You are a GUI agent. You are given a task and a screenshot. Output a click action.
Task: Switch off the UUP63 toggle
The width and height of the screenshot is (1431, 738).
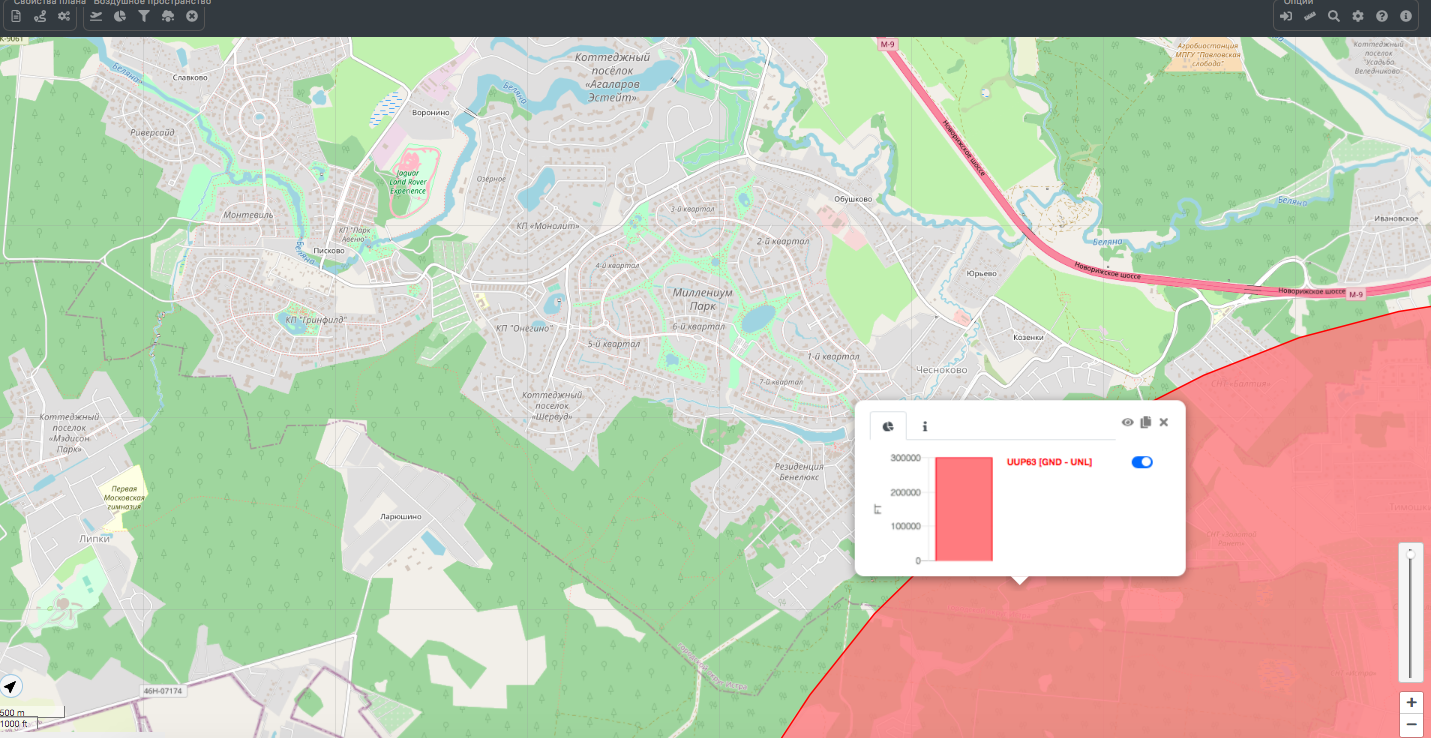(1142, 462)
